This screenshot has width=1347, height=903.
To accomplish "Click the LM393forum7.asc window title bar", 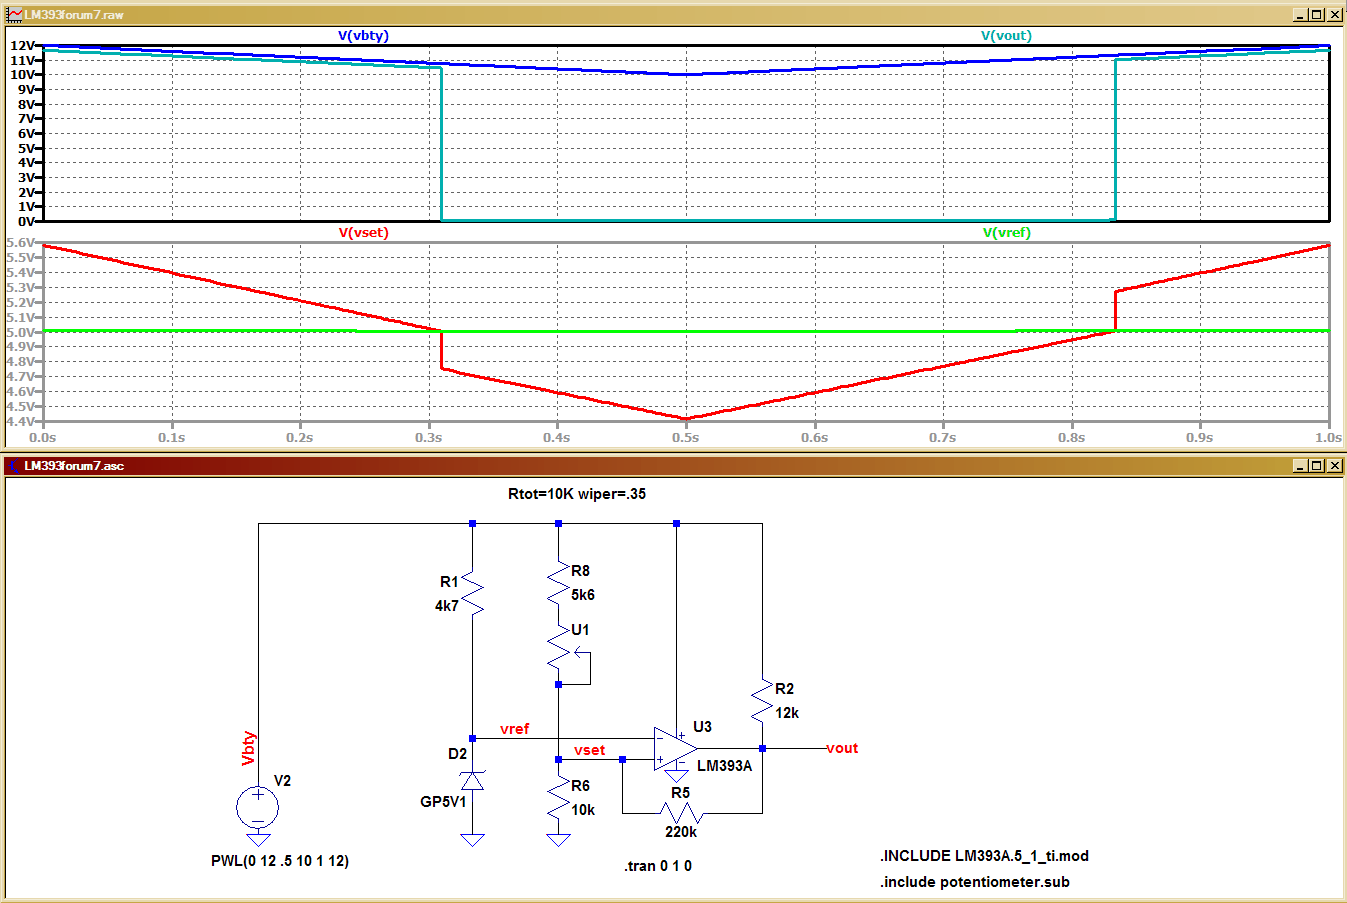I will (x=673, y=465).
